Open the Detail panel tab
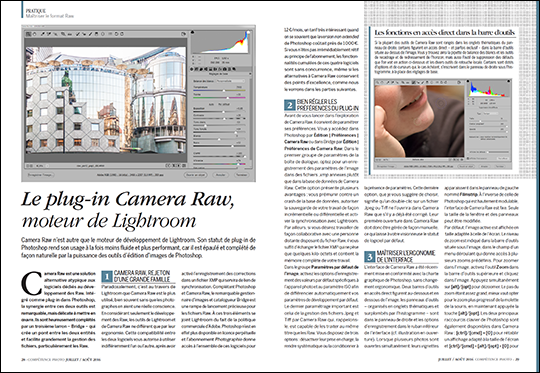 (x=201, y=69)
